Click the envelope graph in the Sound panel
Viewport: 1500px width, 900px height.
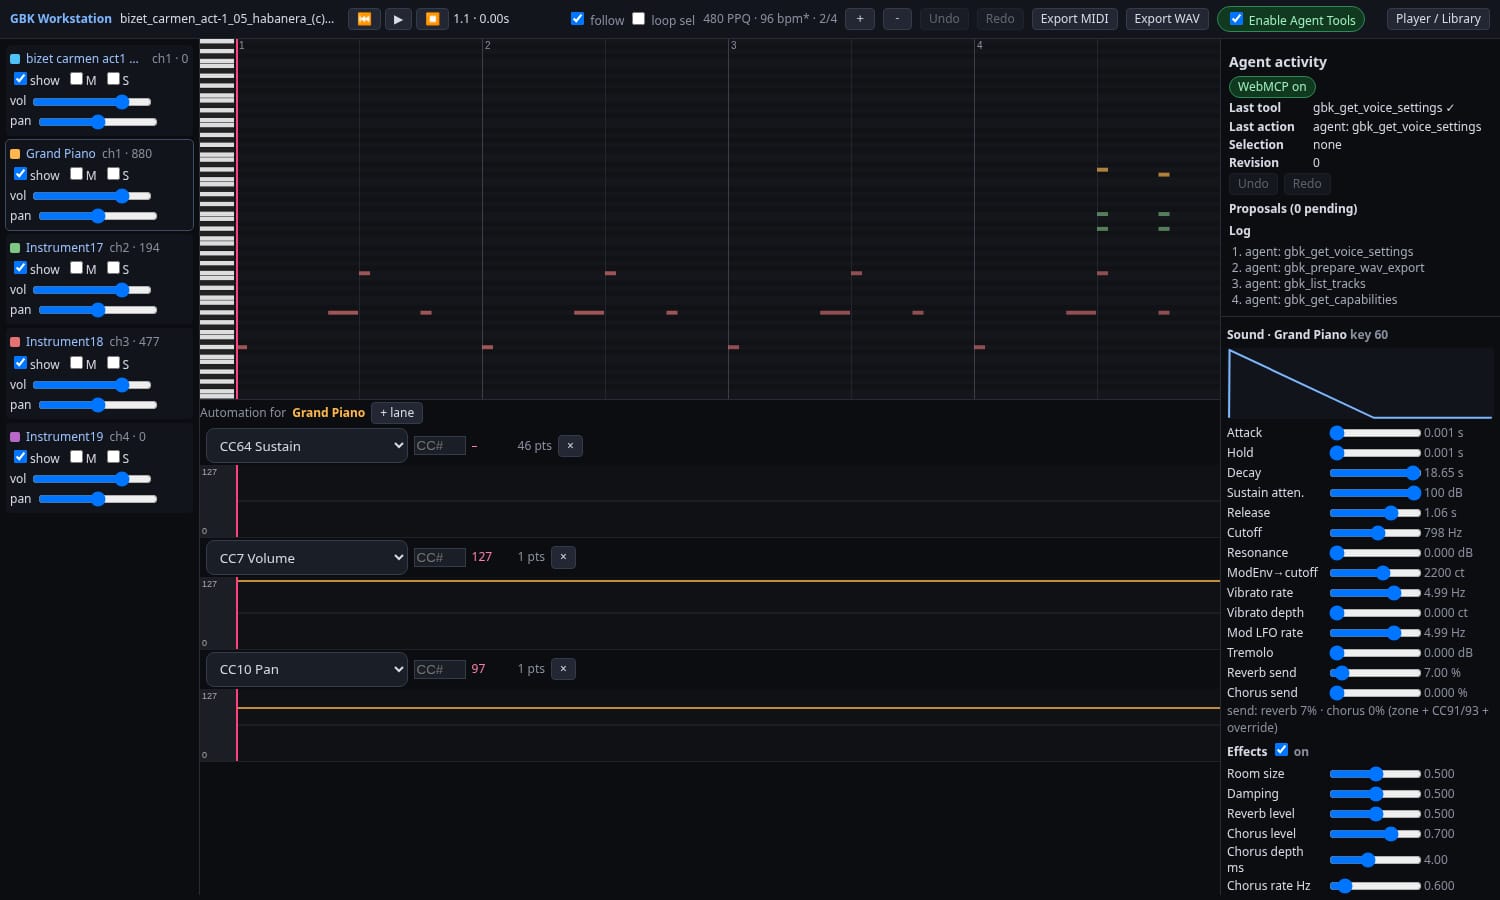[1360, 384]
